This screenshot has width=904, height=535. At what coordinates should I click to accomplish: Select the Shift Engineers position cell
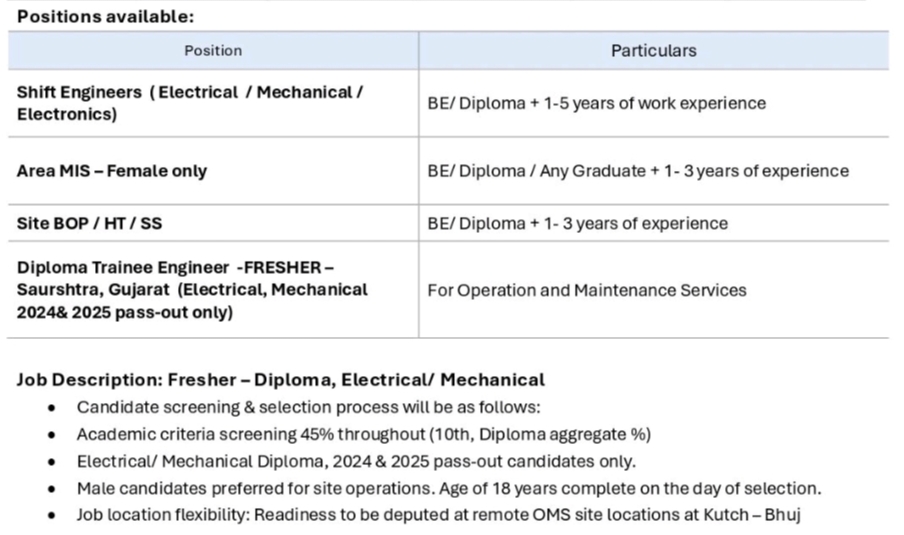[213, 103]
